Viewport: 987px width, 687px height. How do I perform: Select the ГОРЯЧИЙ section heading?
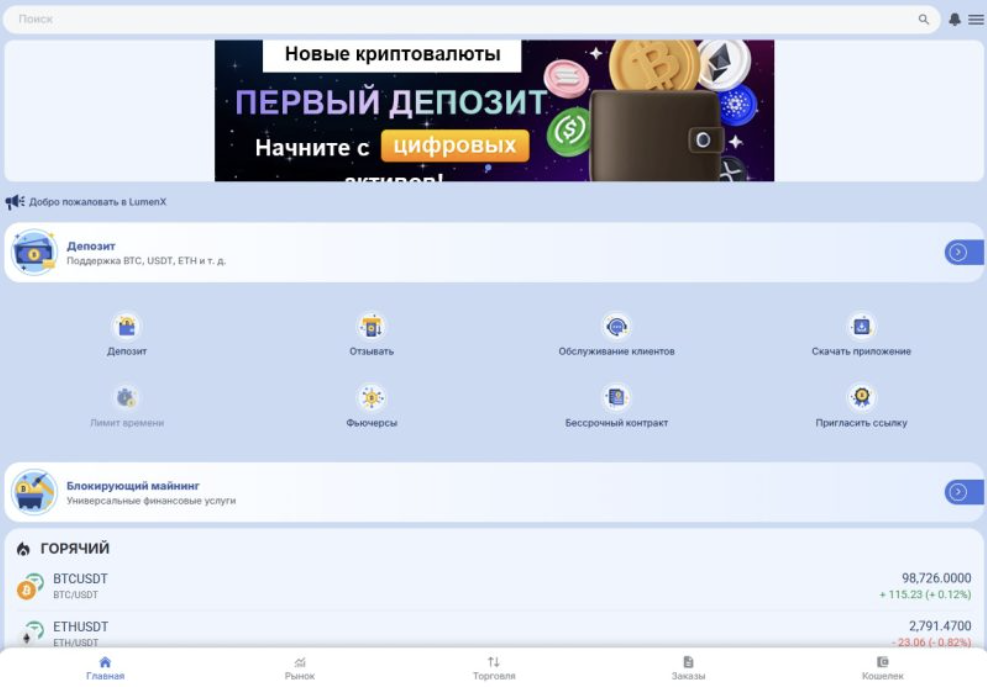75,548
